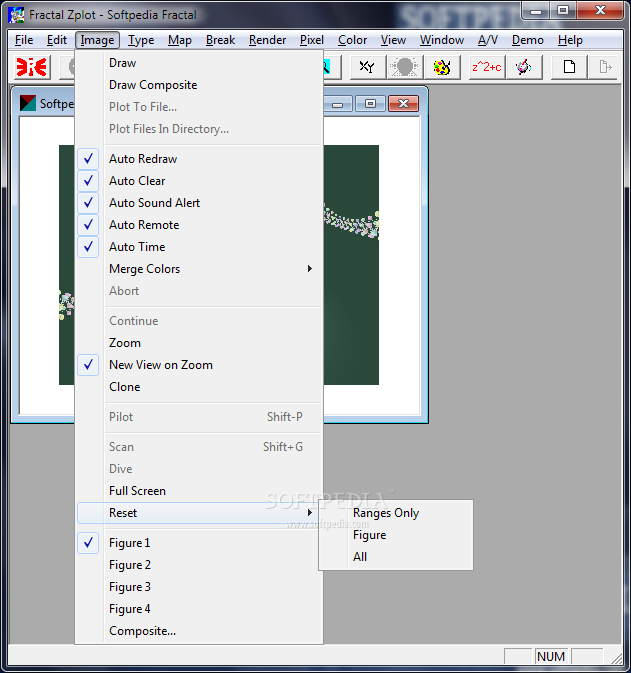Open the Color menu

click(x=352, y=40)
